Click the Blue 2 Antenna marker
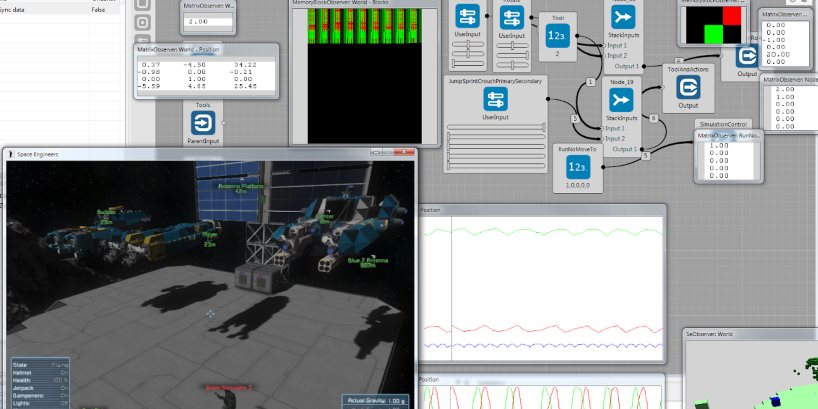Viewport: 818px width, 409px height. [x=368, y=262]
